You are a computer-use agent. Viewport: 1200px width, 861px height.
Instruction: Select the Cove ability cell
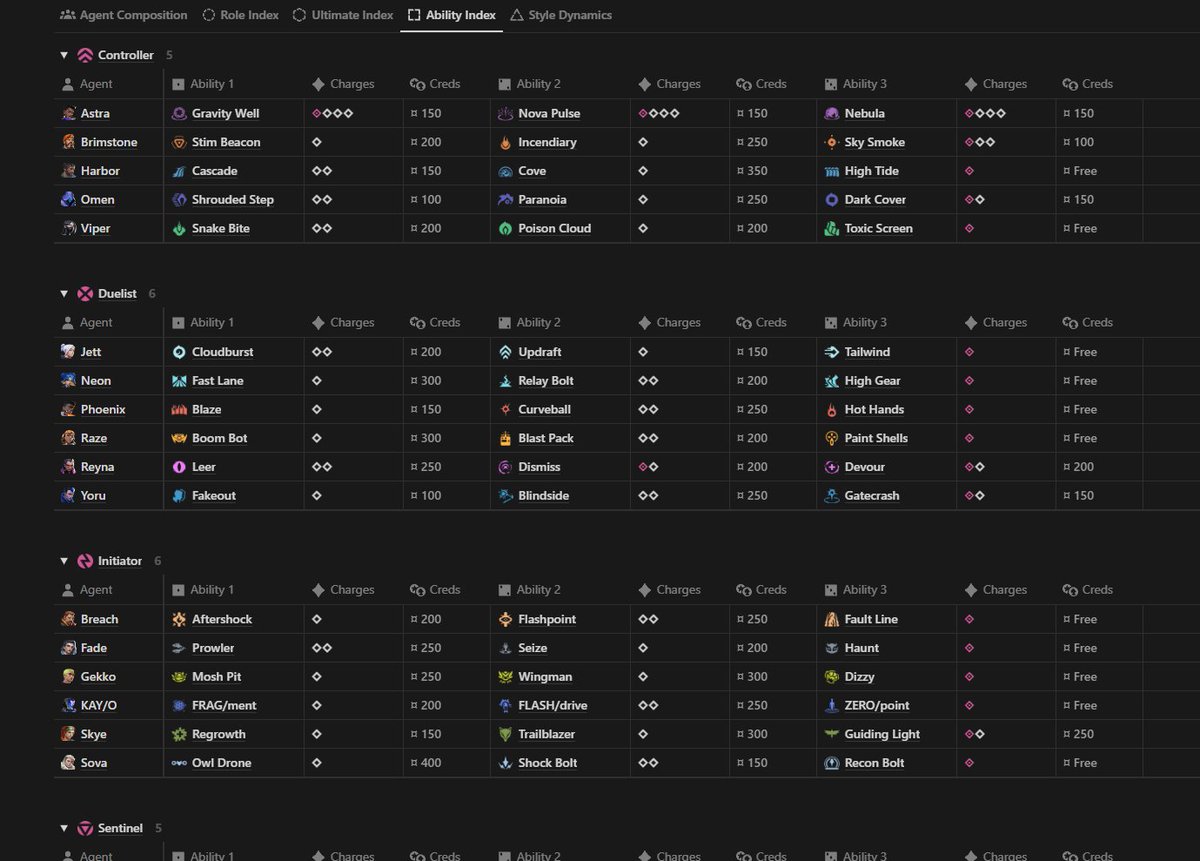(560, 171)
